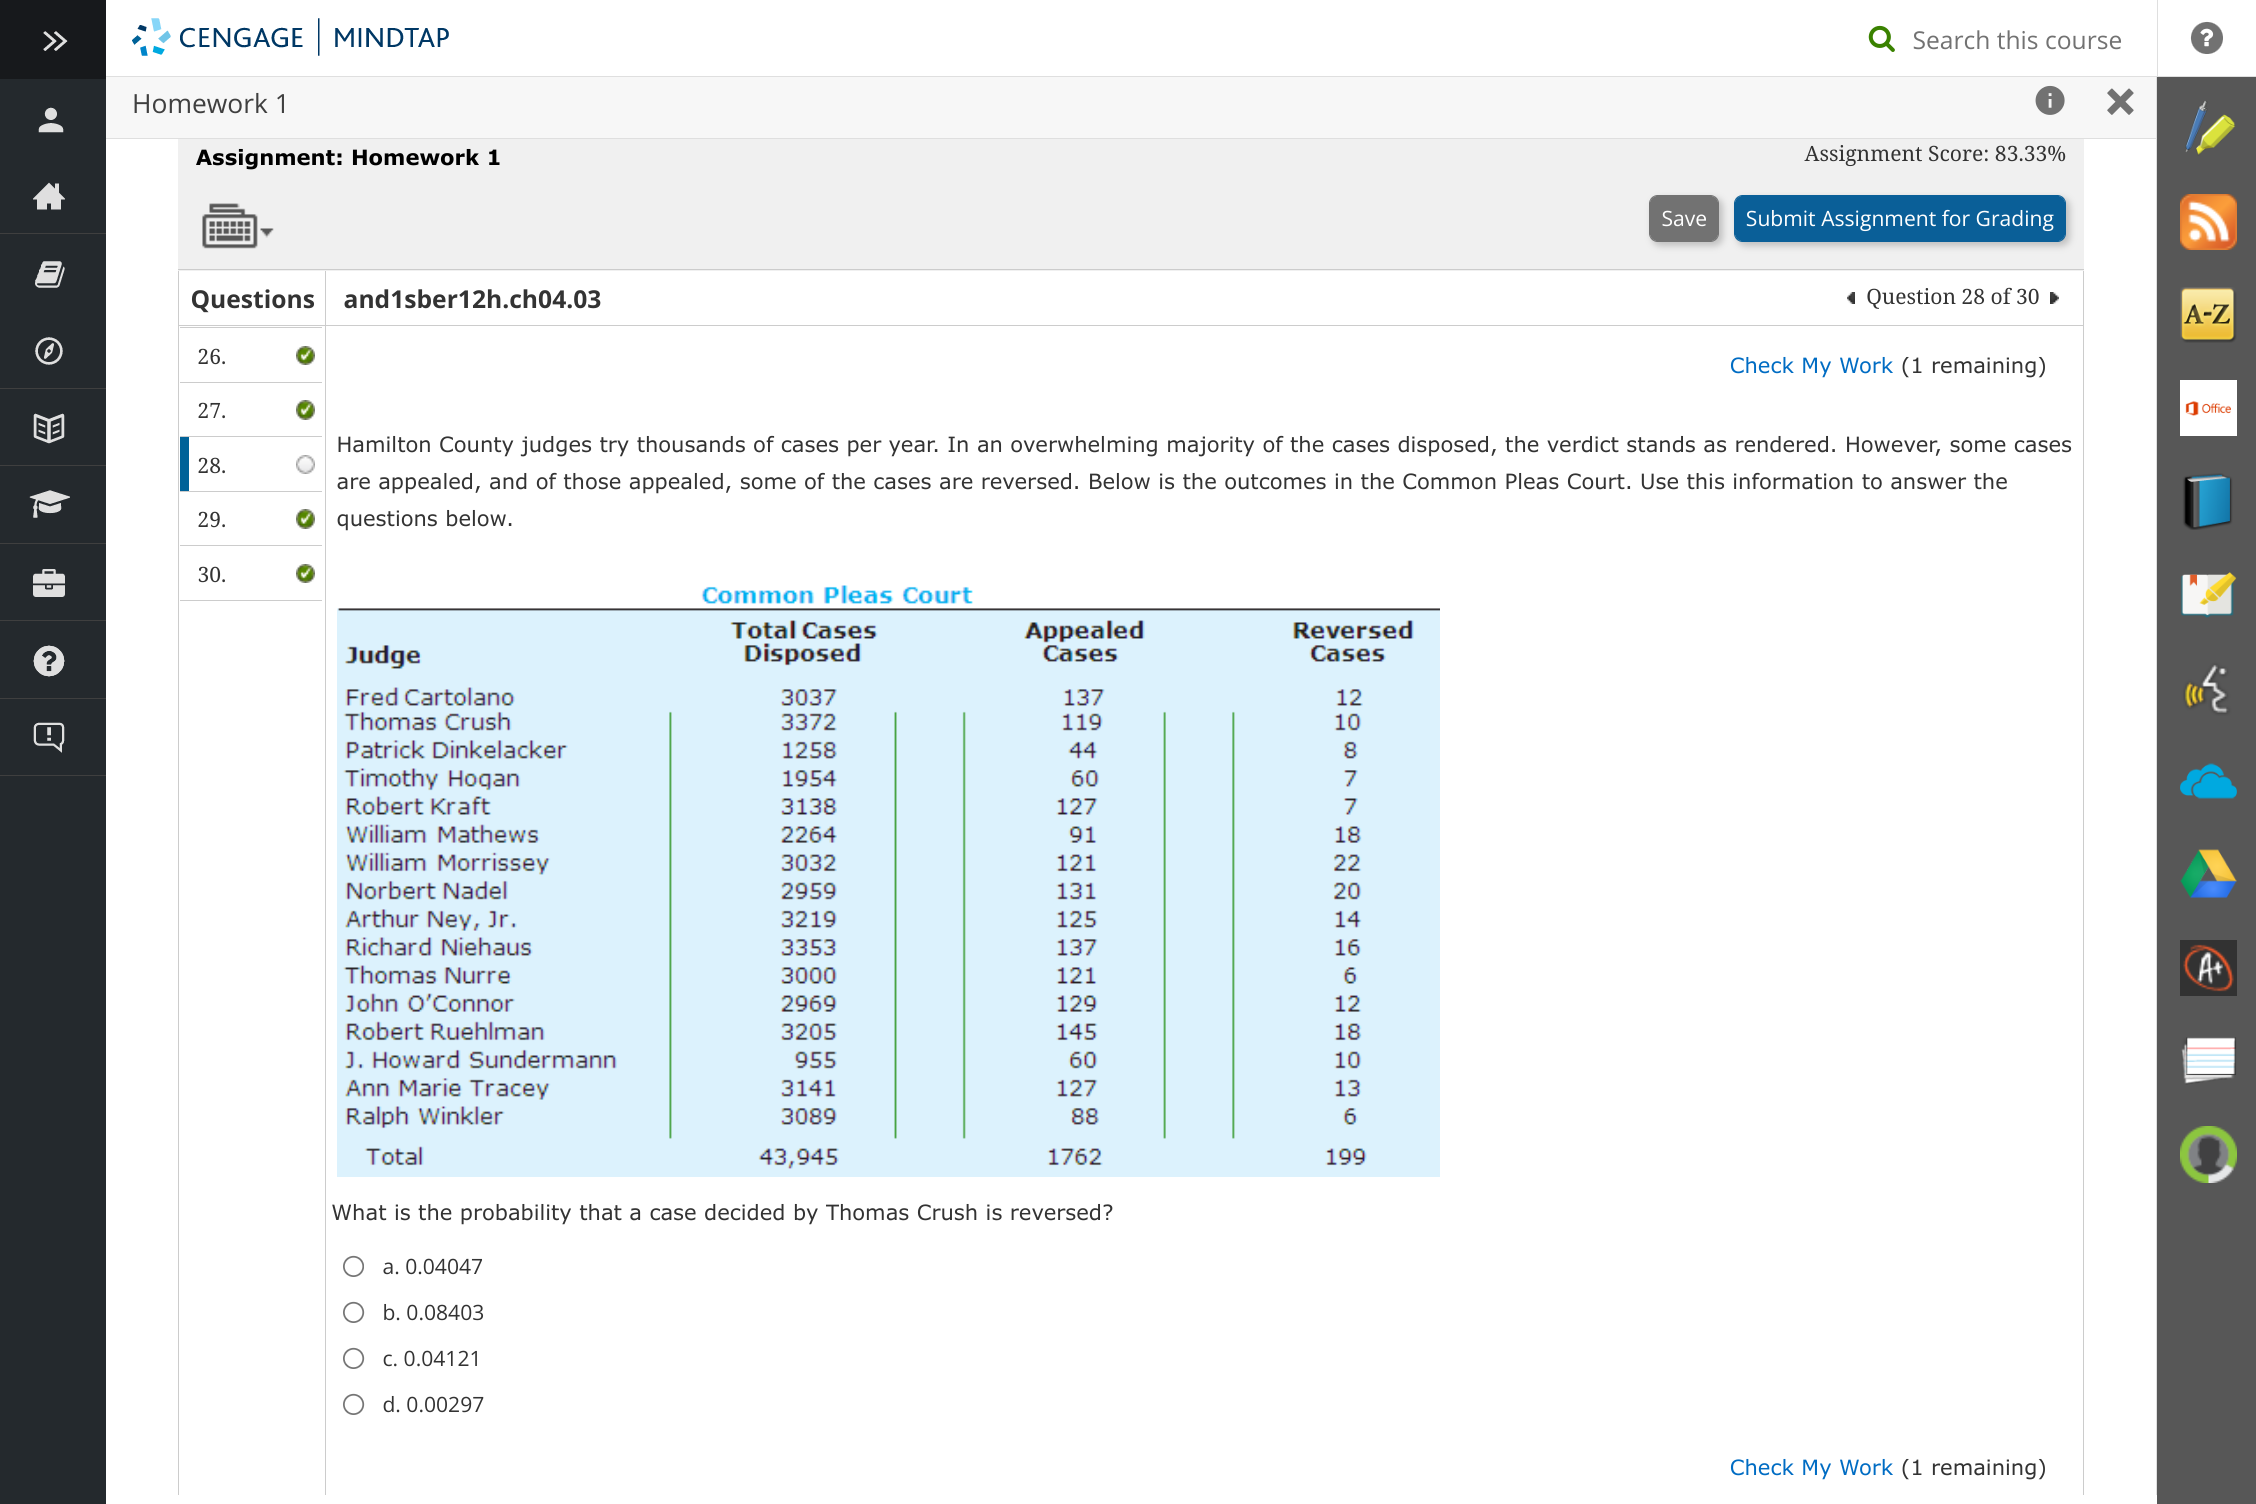2256x1504 pixels.
Task: Open the highlighter and pen tool
Action: point(2208,128)
